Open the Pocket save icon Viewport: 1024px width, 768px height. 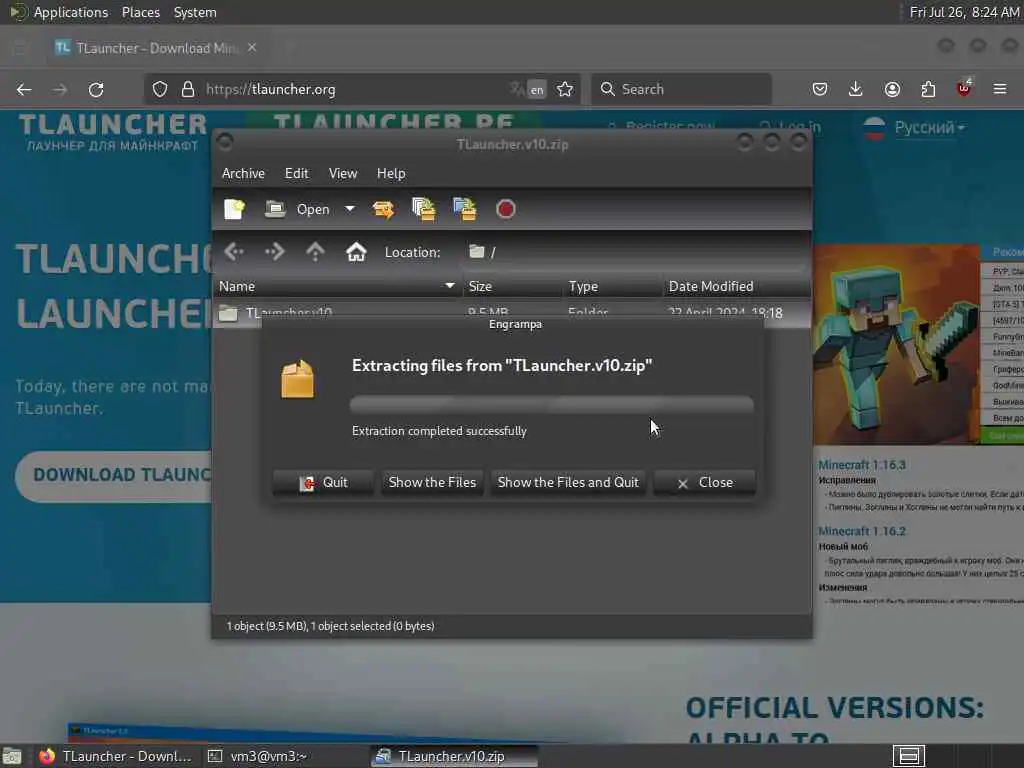point(820,89)
